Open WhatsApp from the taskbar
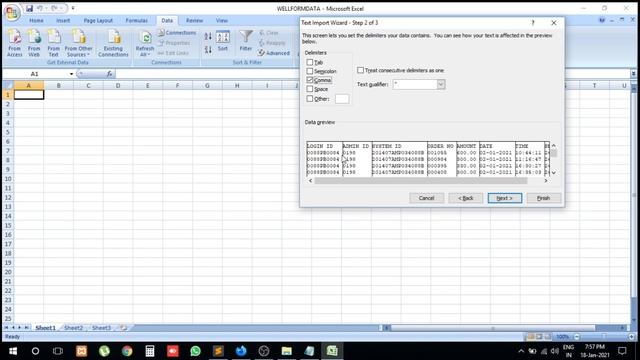Viewport: 640px width, 360px height. 196,351
